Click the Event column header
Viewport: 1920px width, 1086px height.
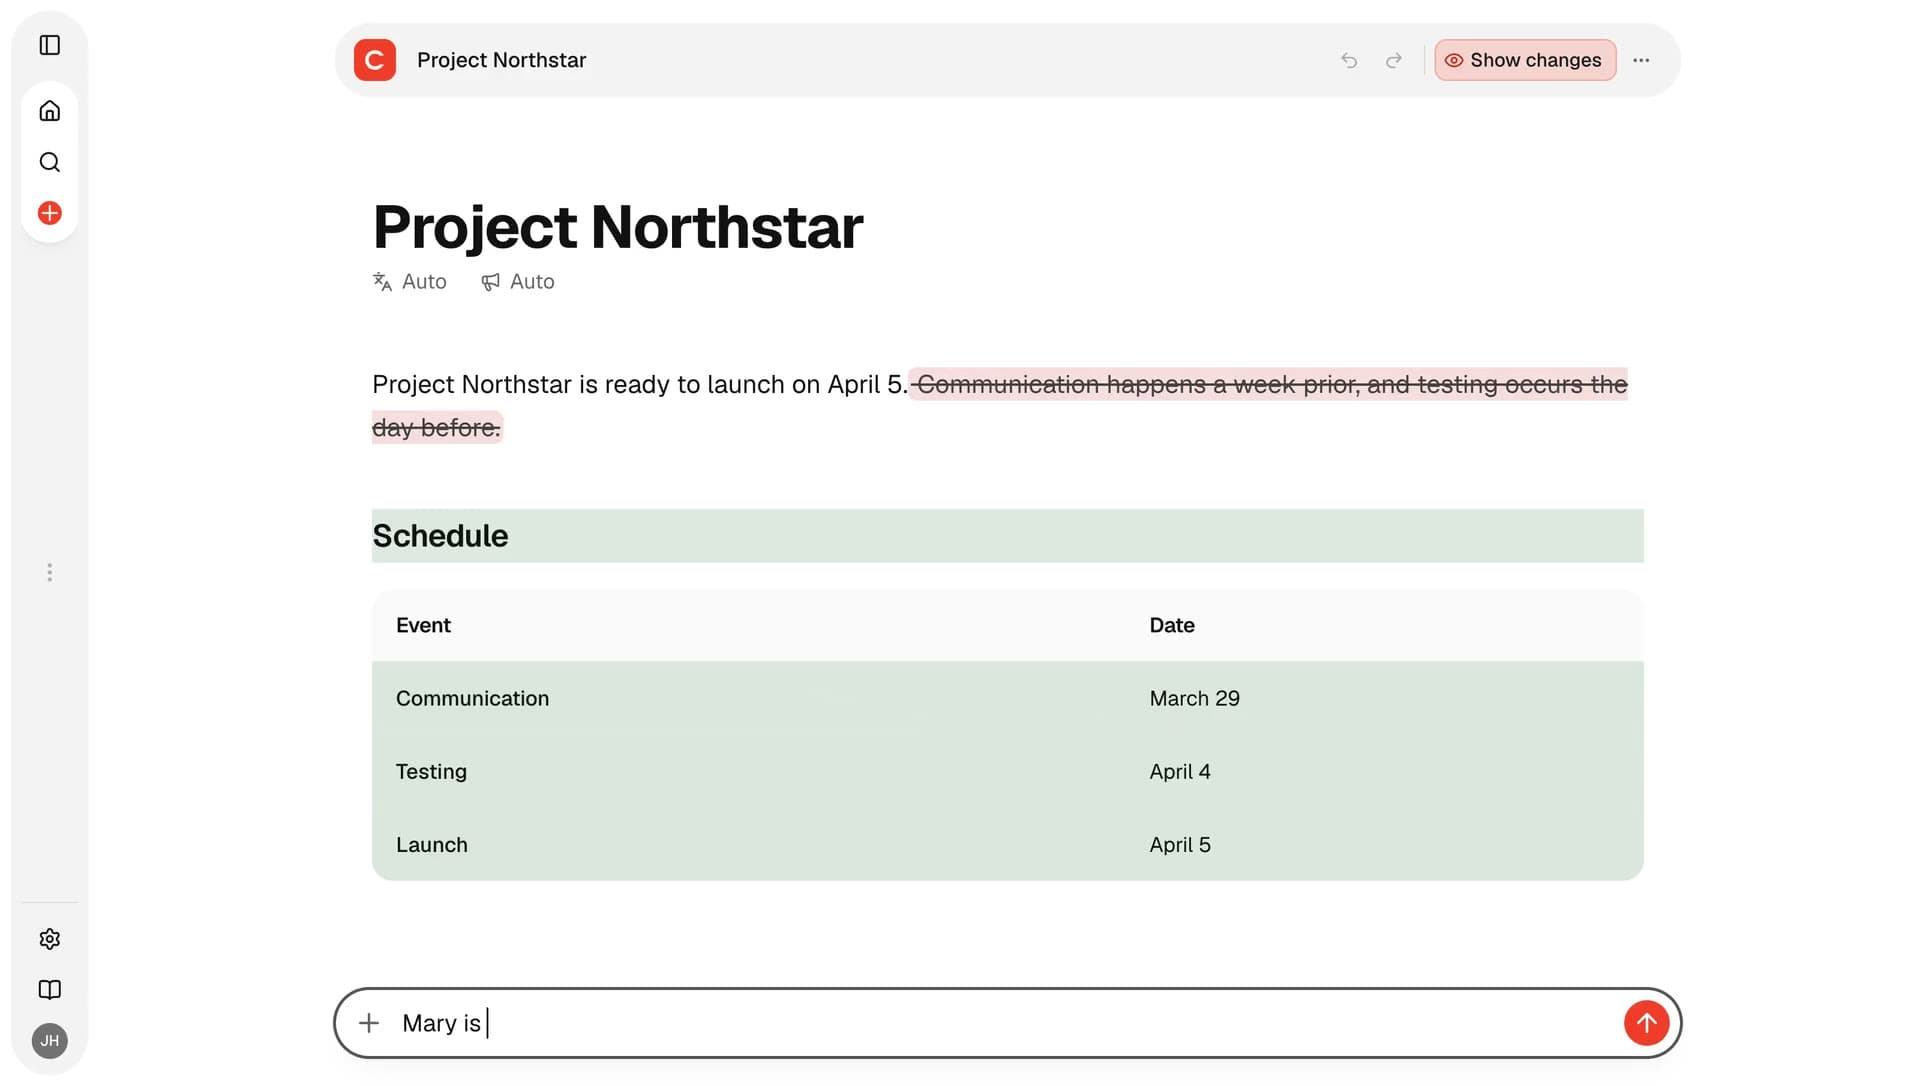point(423,625)
